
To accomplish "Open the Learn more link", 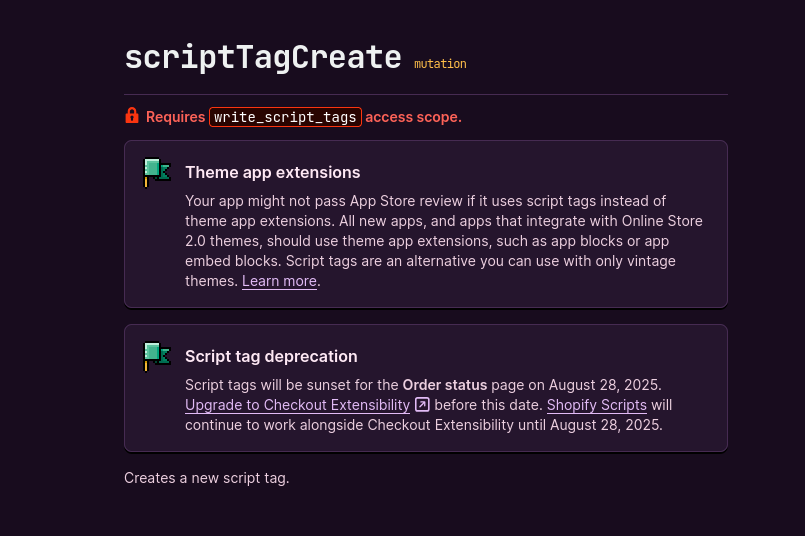I will click(279, 281).
